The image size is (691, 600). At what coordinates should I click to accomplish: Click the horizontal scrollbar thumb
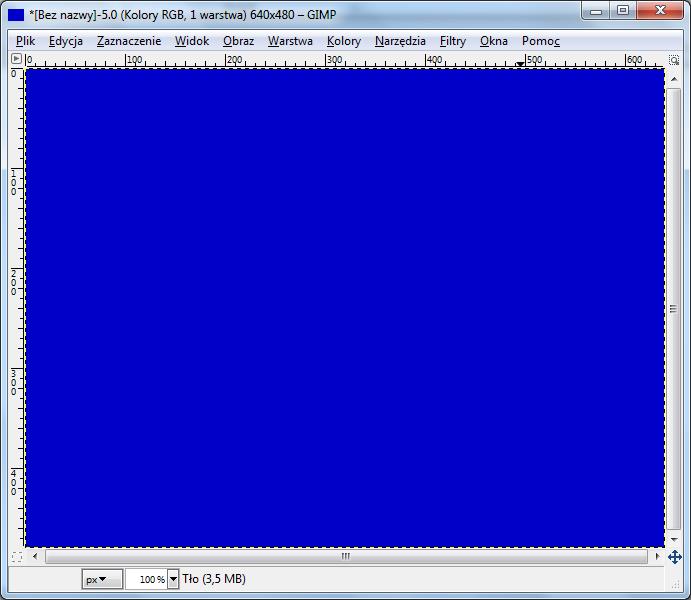tap(346, 556)
